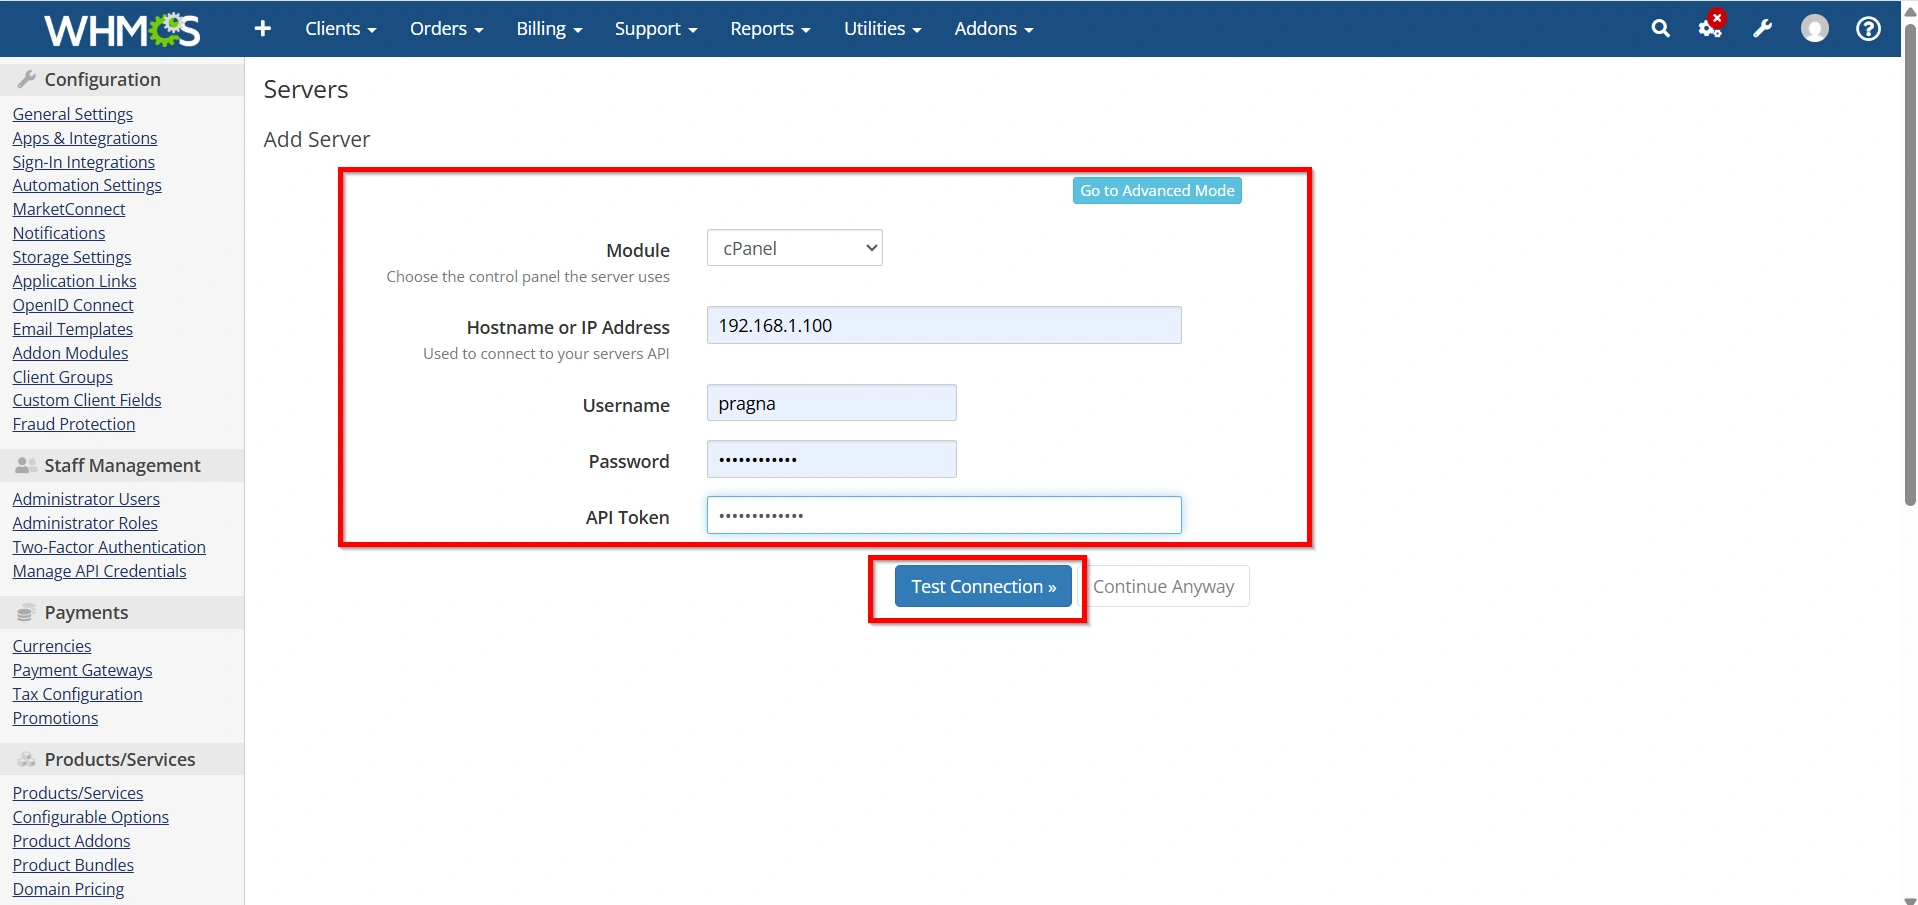Screen dimensions: 1918x905
Task: Open the Billing menu
Action: click(549, 29)
